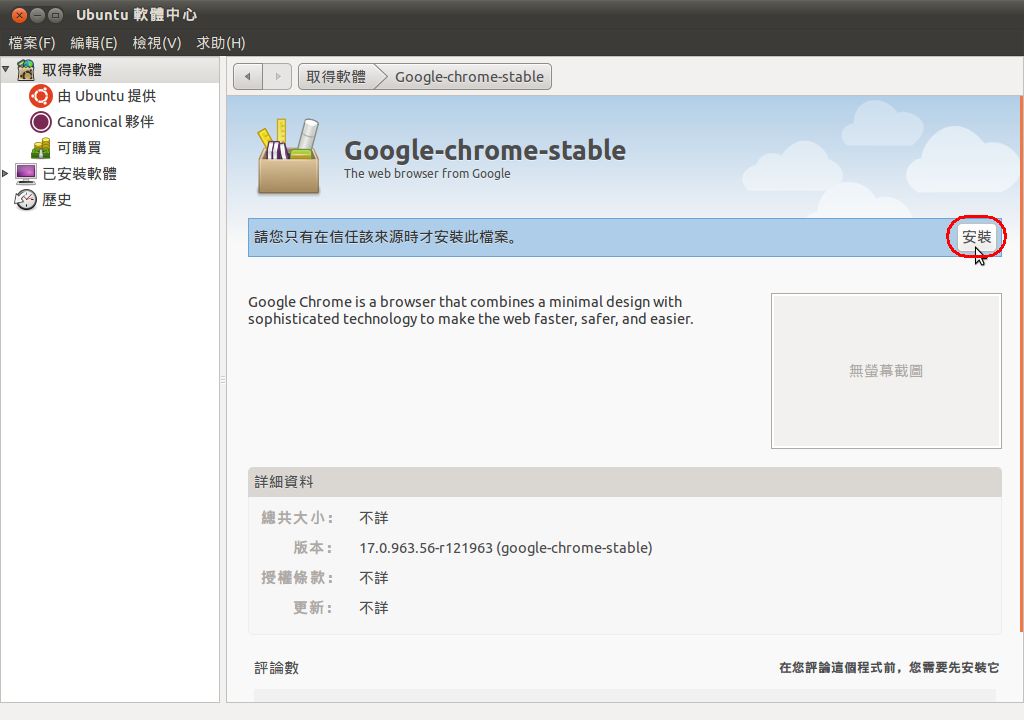Image resolution: width=1024 pixels, height=720 pixels.
Task: Click the 總共大小 label
Action: [x=297, y=518]
